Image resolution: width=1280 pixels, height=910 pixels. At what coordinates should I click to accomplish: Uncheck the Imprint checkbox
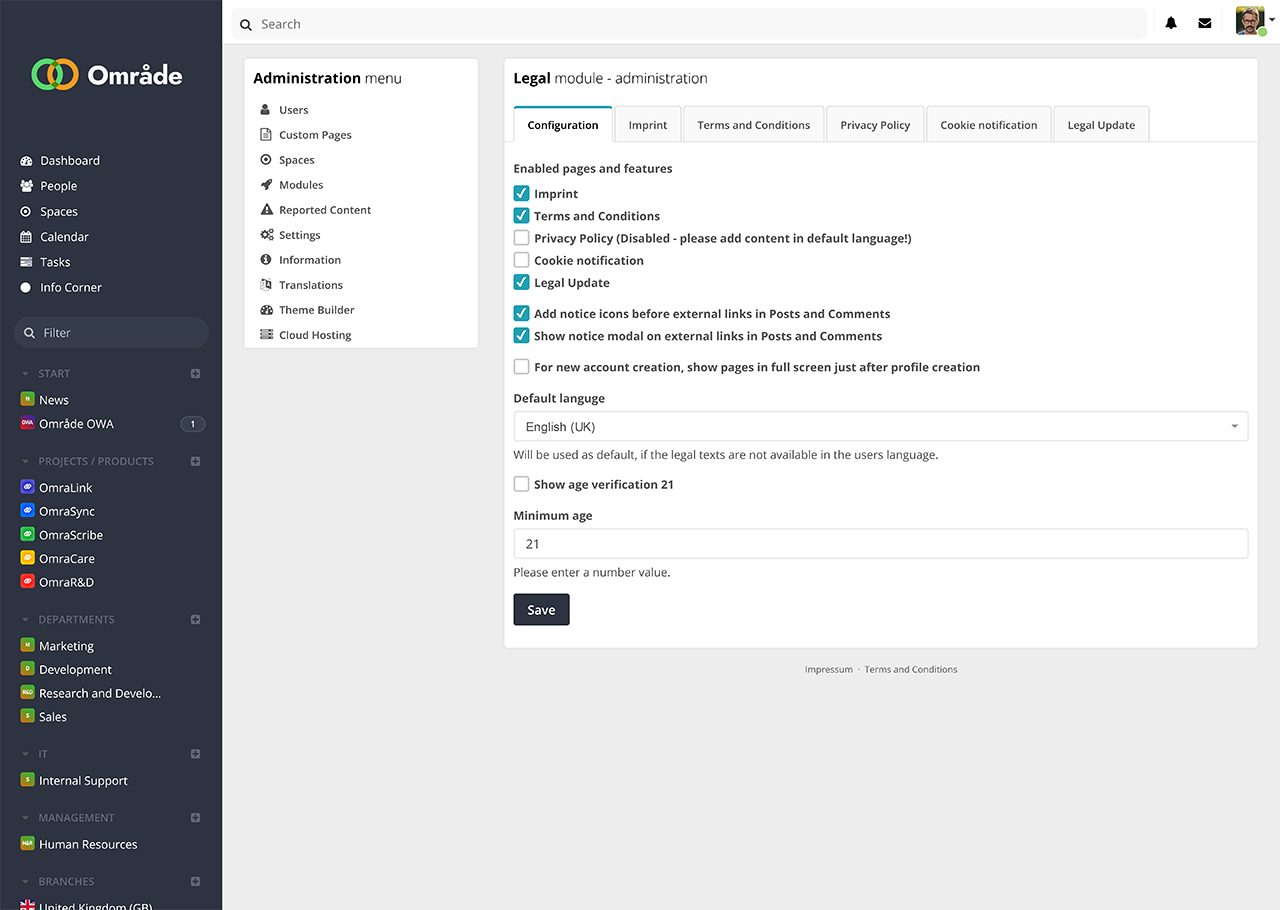tap(521, 193)
